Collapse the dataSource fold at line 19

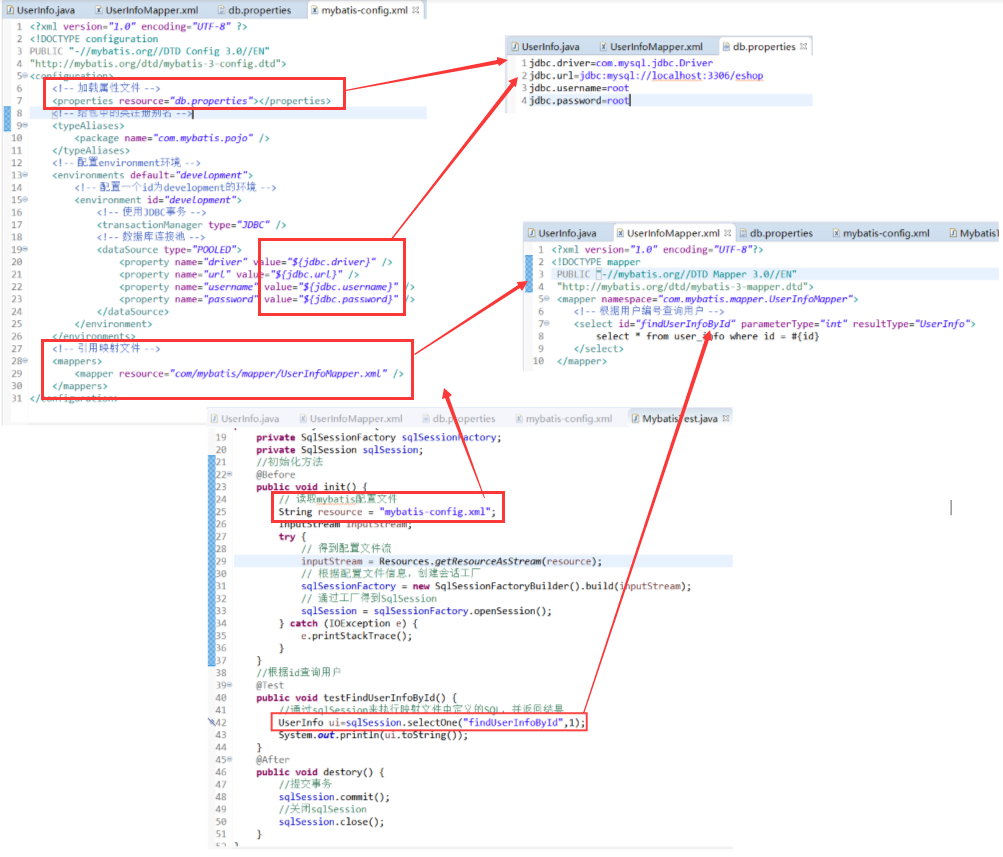coord(25,249)
